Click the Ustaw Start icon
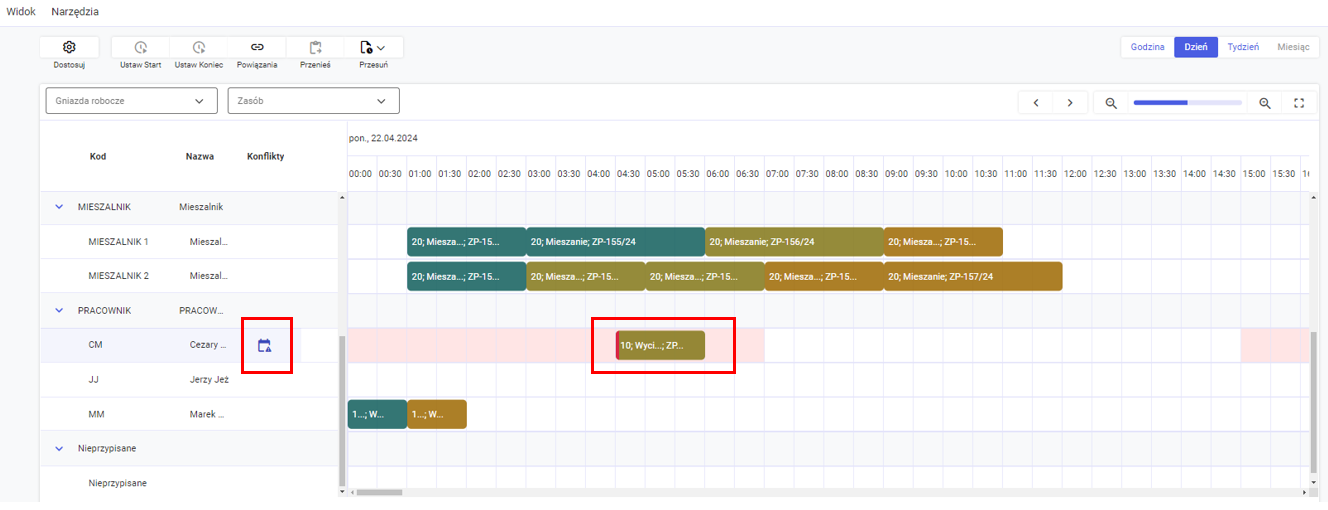1328x510 pixels. (140, 47)
